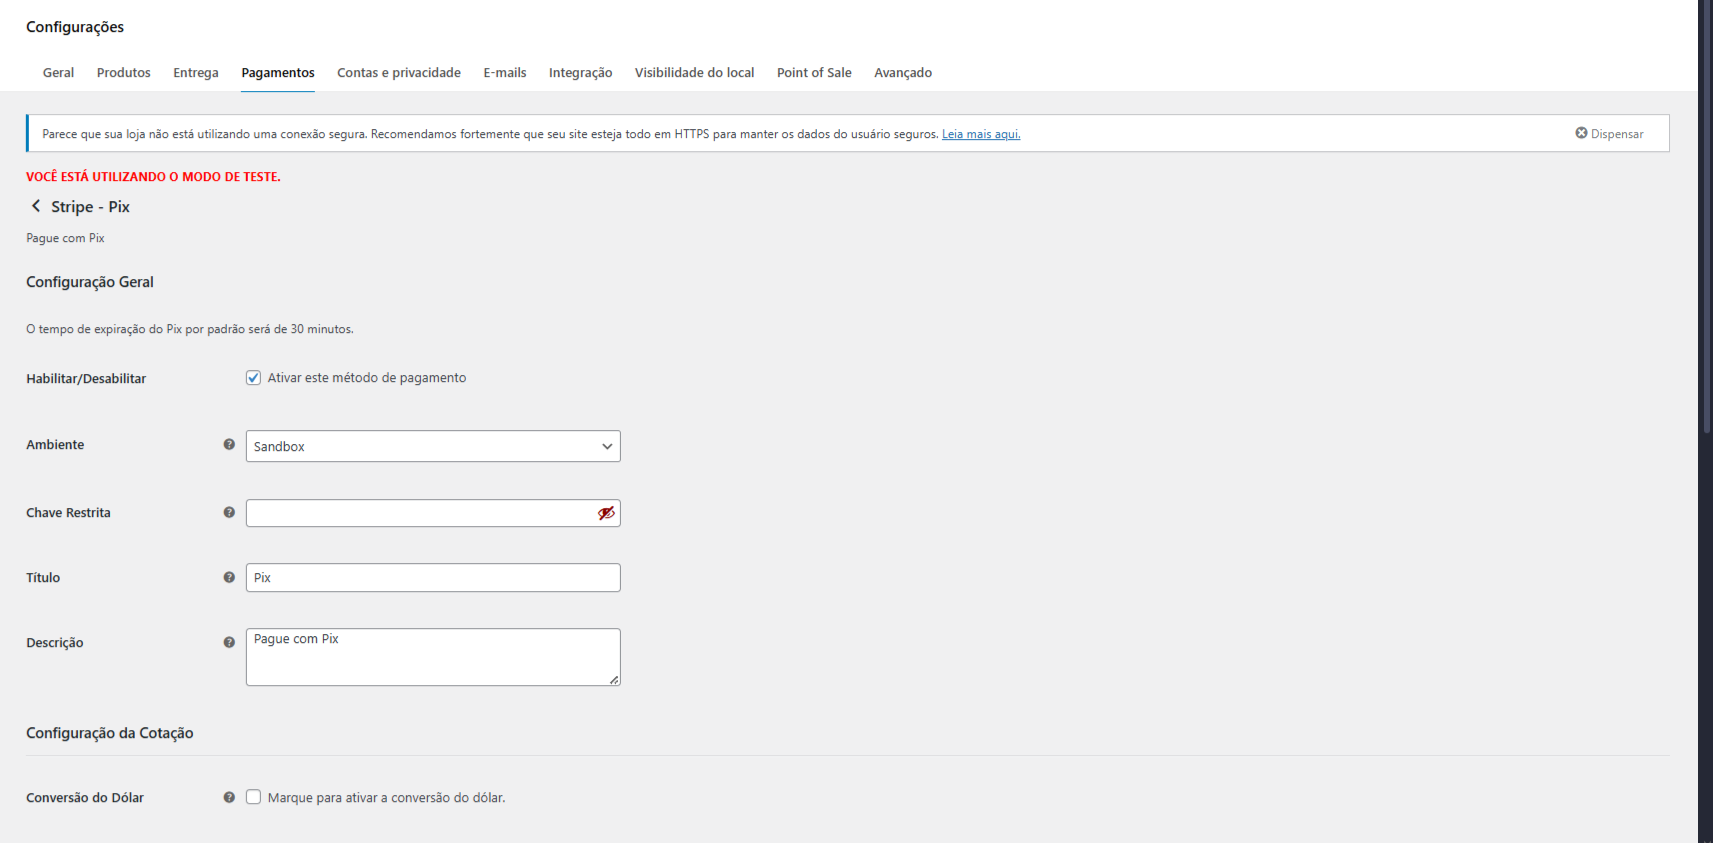This screenshot has height=843, width=1713.
Task: Select the Integração tab
Action: pos(580,73)
